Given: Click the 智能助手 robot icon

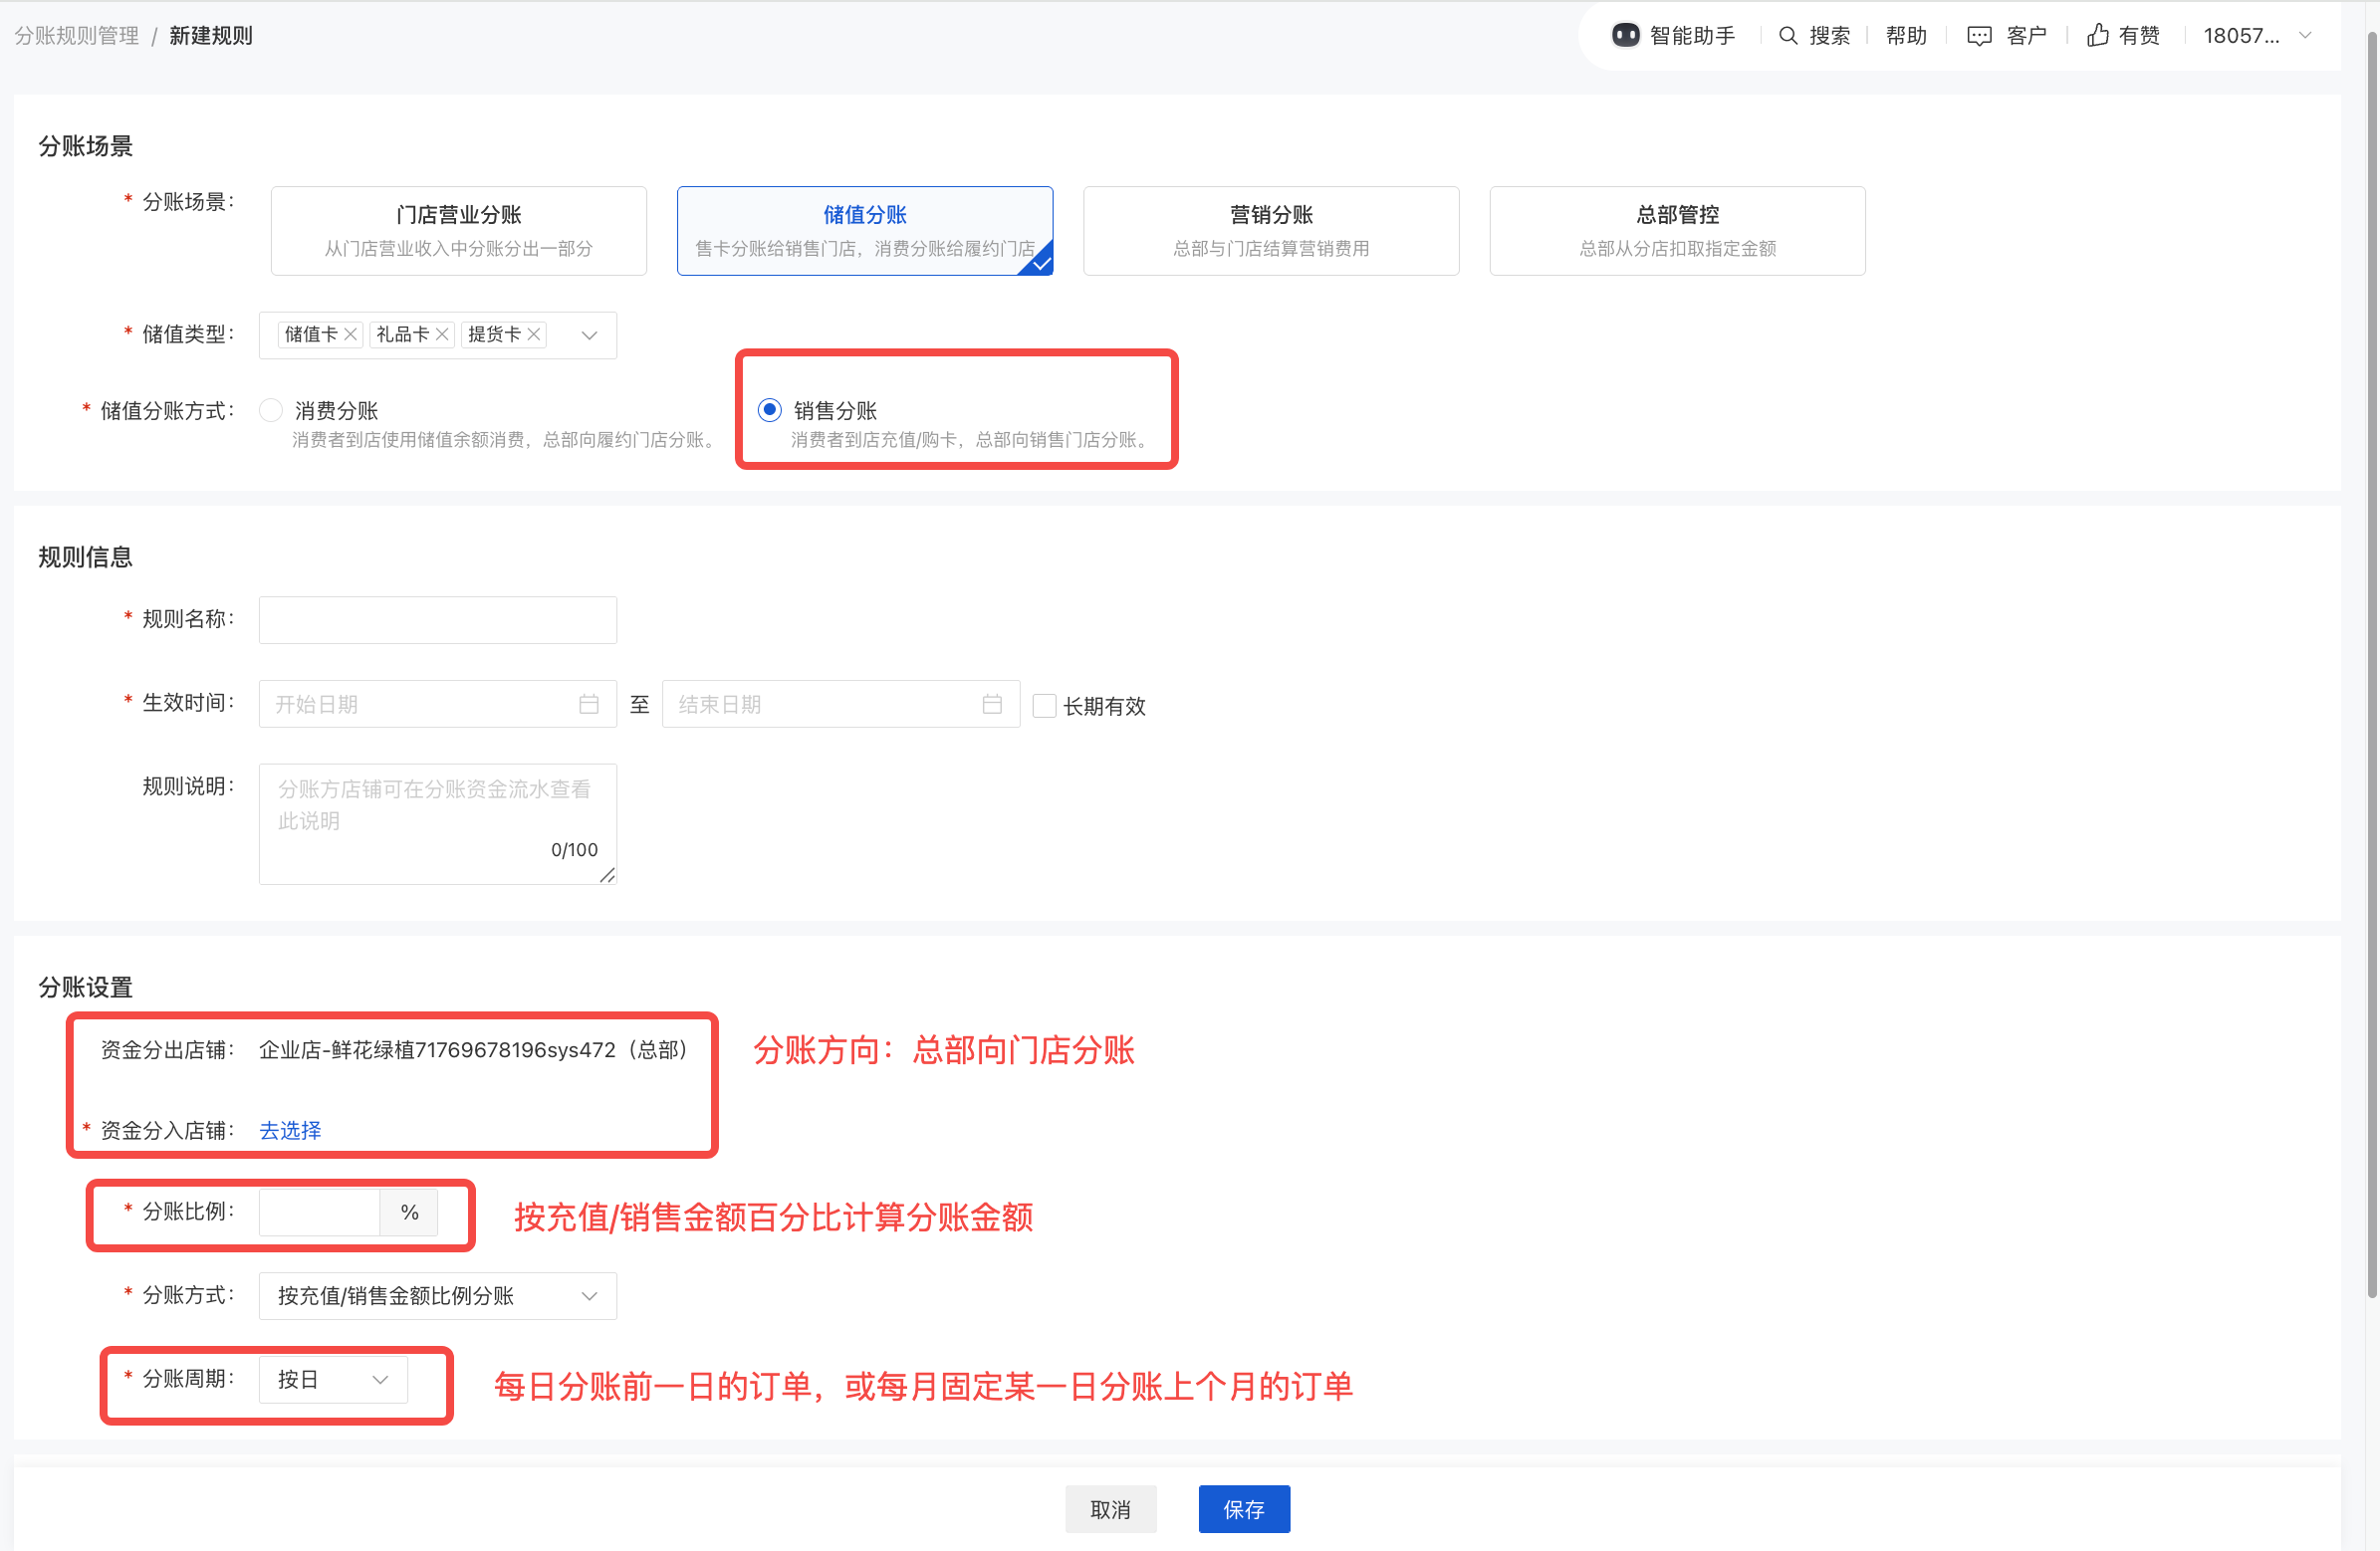Looking at the screenshot, I should [1625, 35].
